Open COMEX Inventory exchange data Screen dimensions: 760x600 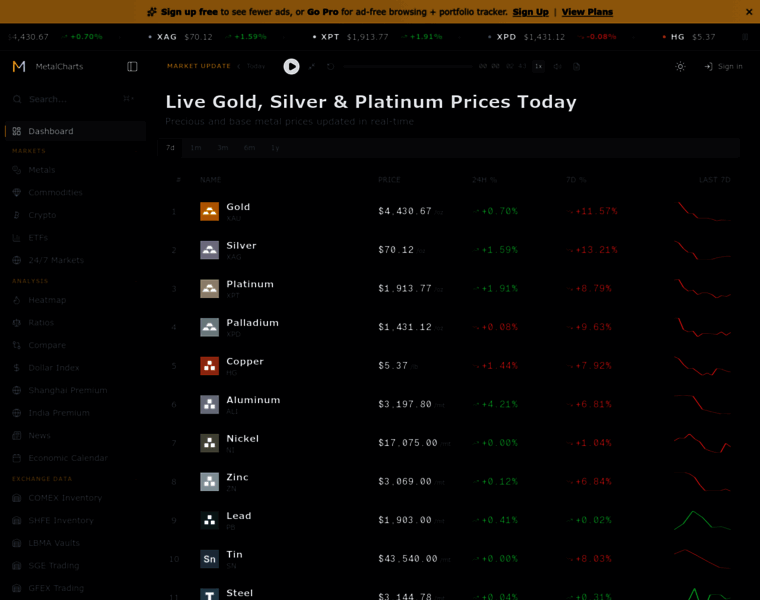[64, 498]
